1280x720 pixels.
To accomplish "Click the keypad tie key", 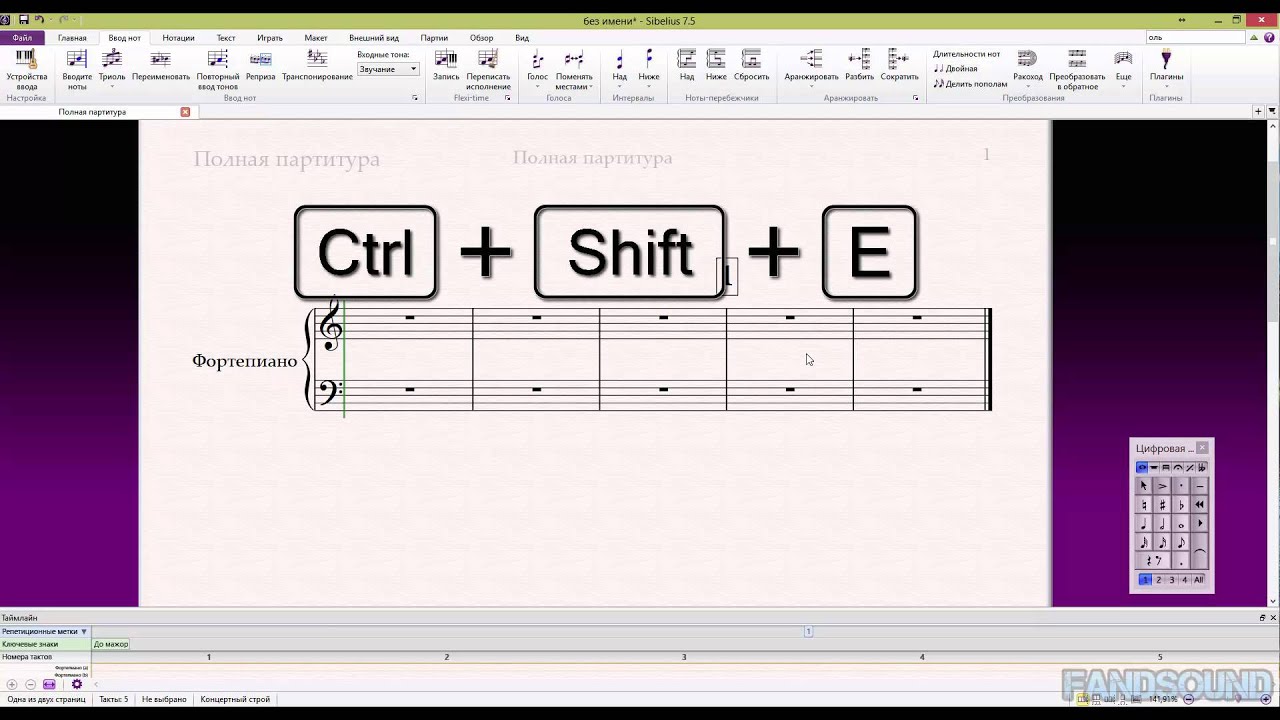I will point(1200,551).
